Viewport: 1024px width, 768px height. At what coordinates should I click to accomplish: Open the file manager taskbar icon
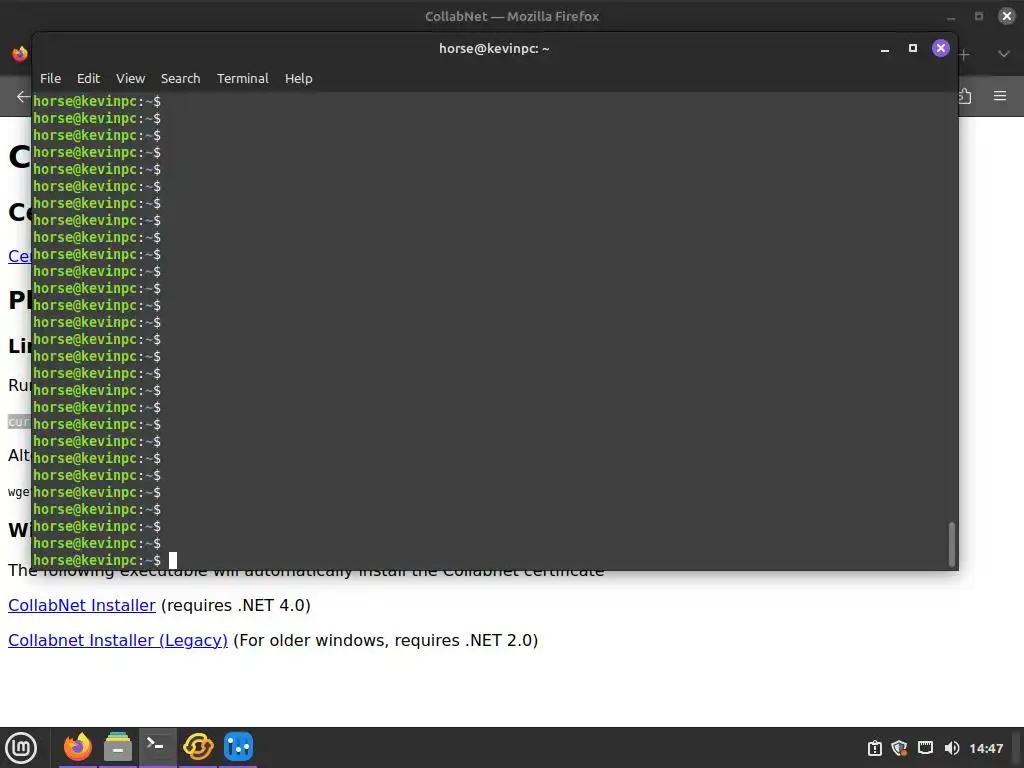pyautogui.click(x=118, y=746)
